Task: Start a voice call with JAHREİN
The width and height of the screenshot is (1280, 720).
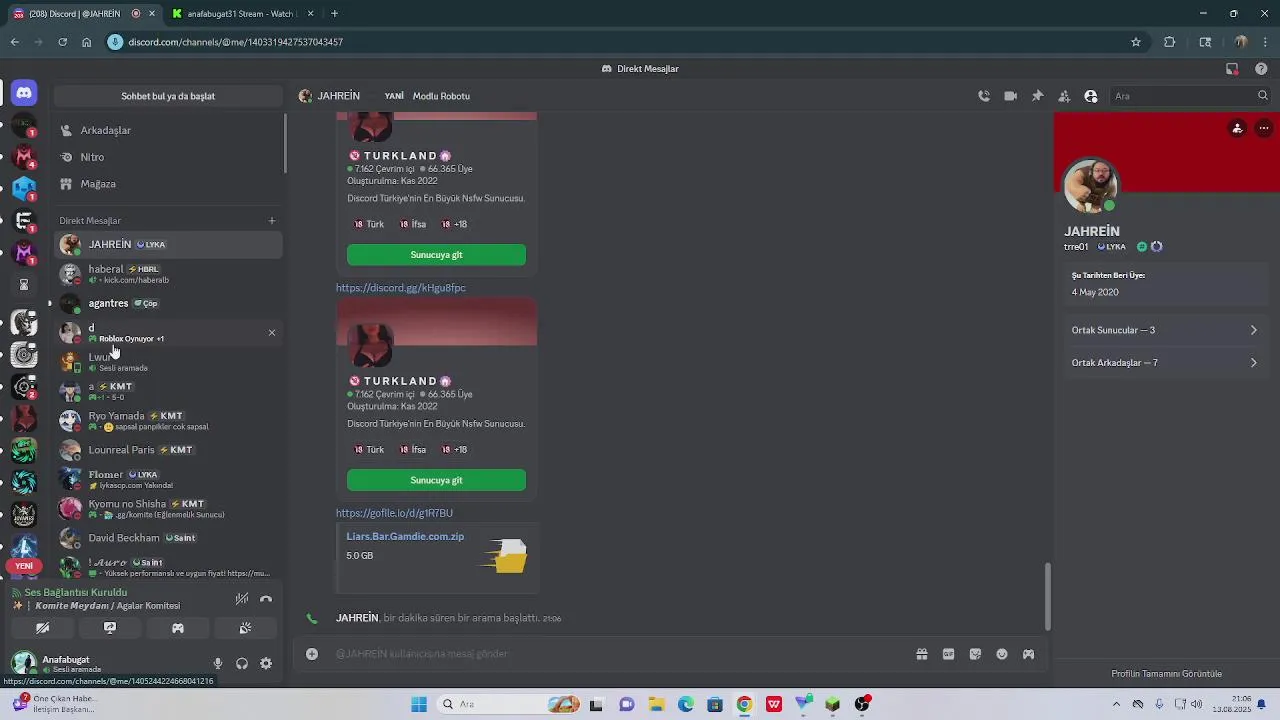Action: tap(984, 96)
